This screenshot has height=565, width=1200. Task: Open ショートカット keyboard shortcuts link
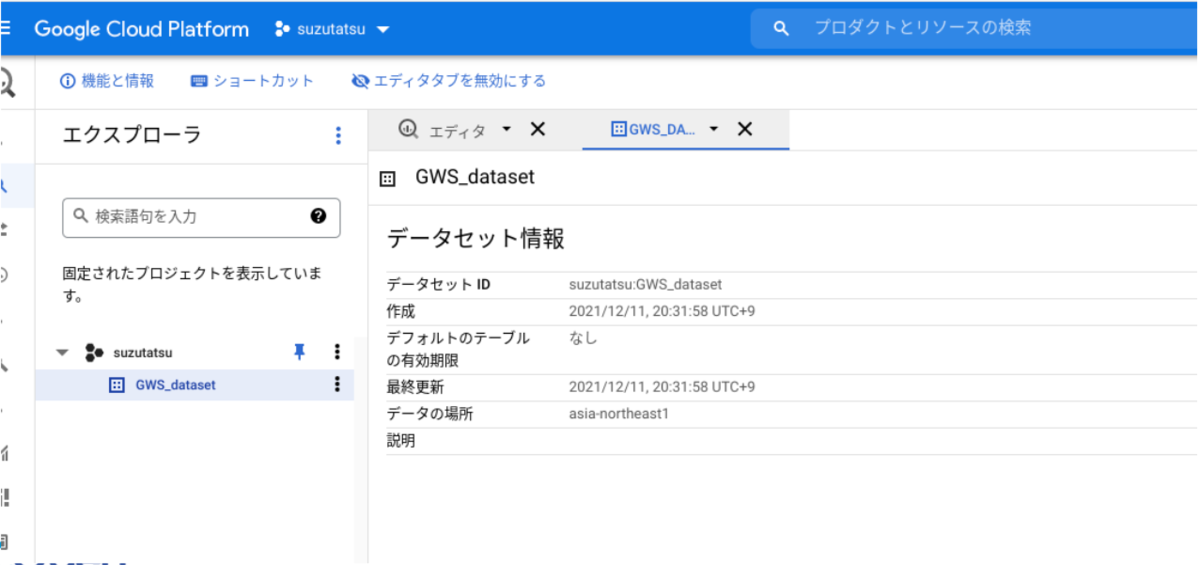pos(252,81)
